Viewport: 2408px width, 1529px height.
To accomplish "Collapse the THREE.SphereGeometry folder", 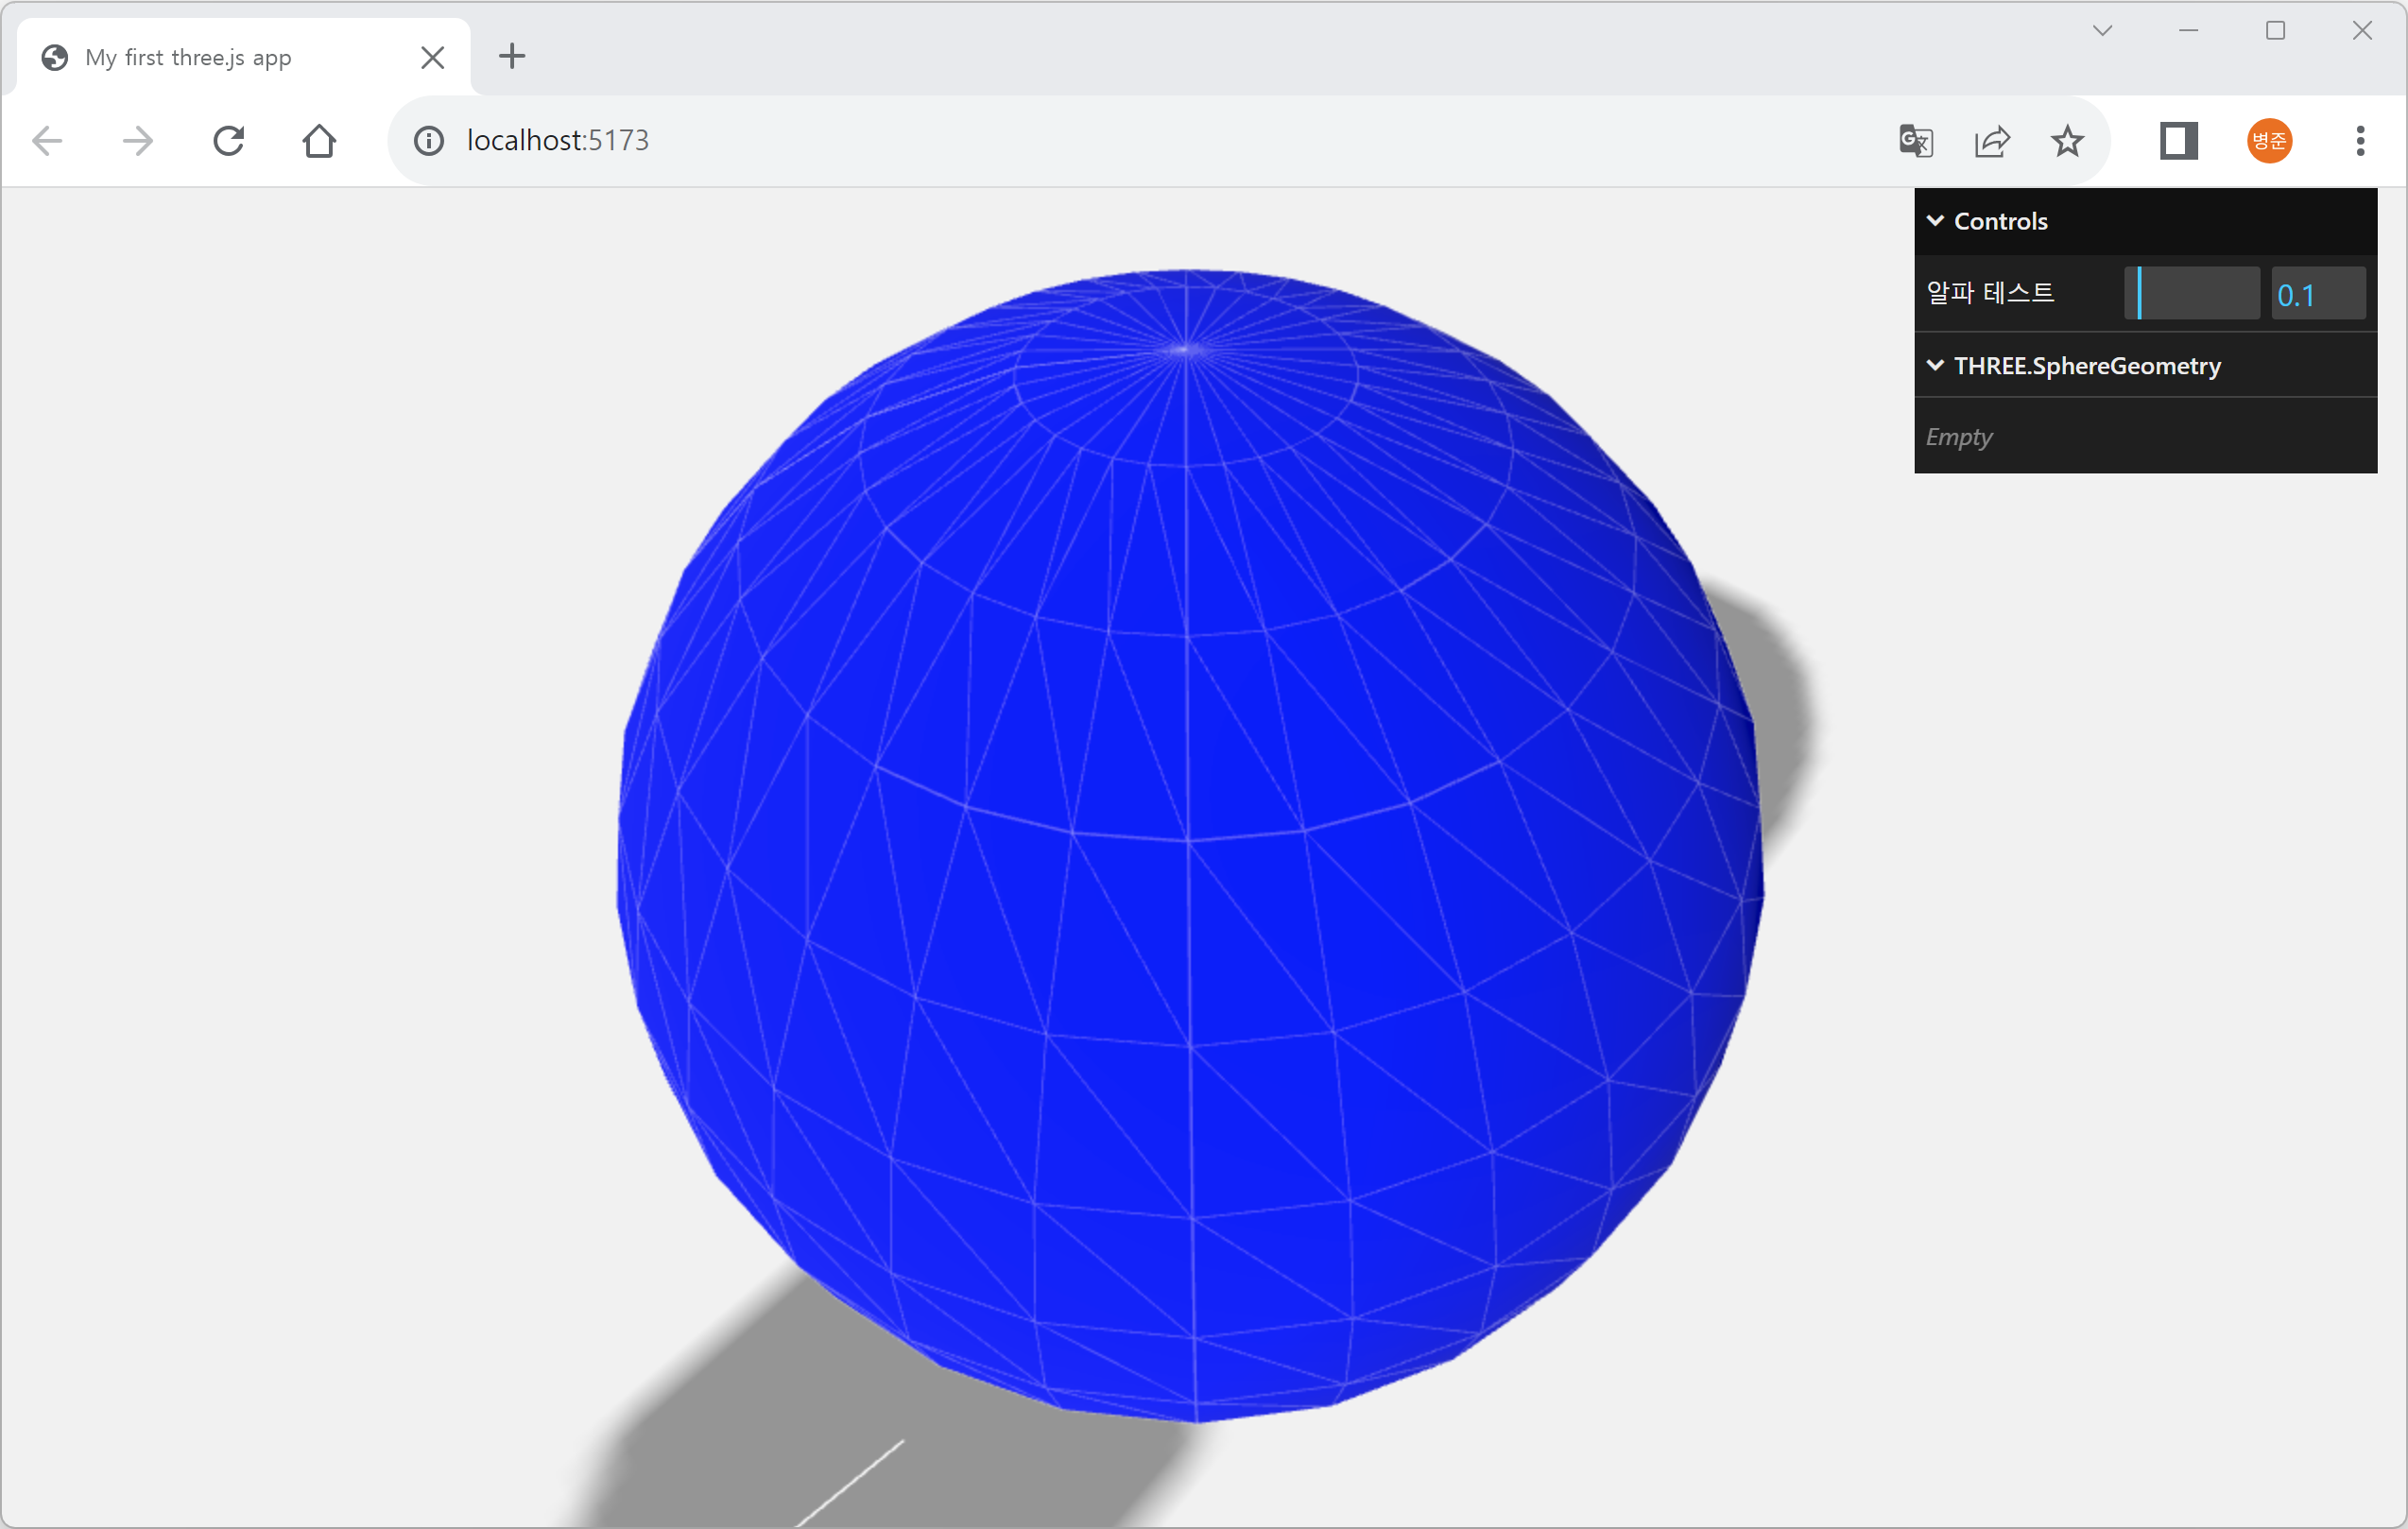I will 2086,366.
